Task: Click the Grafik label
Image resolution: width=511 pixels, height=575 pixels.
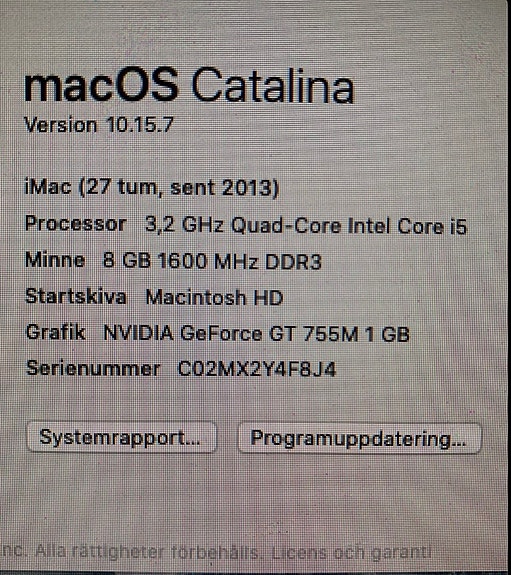Action: pos(56,332)
